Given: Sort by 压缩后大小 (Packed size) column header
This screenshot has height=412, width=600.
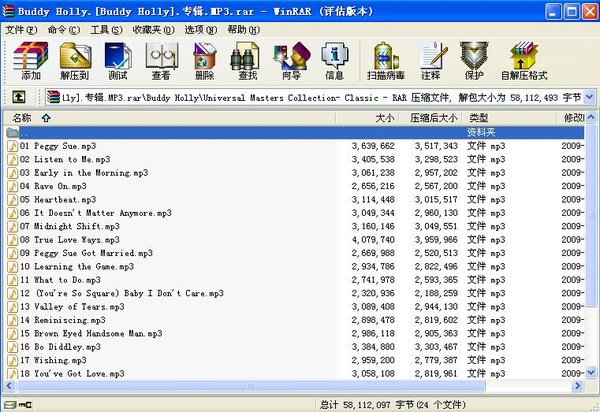Looking at the screenshot, I should point(431,118).
